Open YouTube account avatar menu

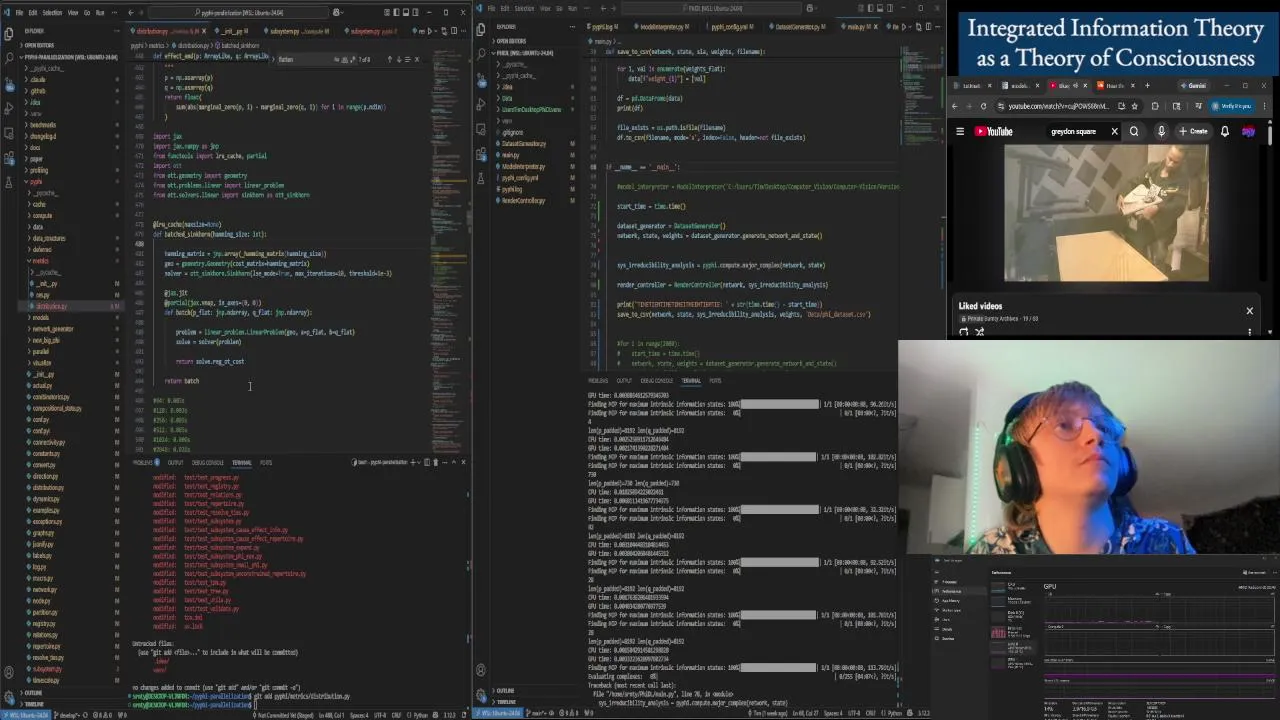(1248, 131)
